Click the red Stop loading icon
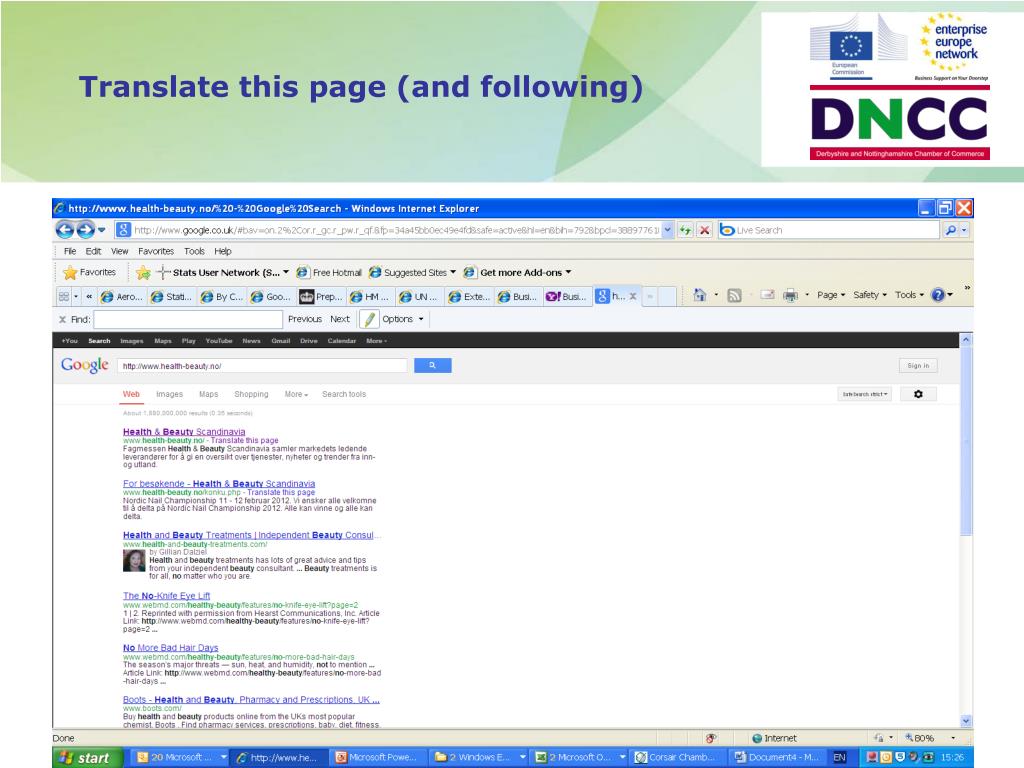Viewport: 1024px width, 768px height. (704, 230)
